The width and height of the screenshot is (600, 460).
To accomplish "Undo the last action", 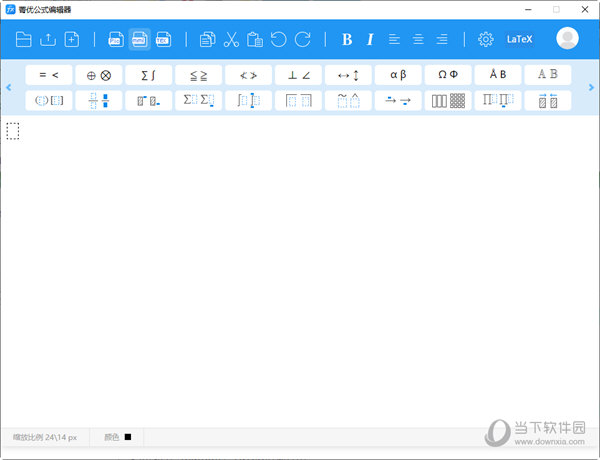I will [x=278, y=40].
